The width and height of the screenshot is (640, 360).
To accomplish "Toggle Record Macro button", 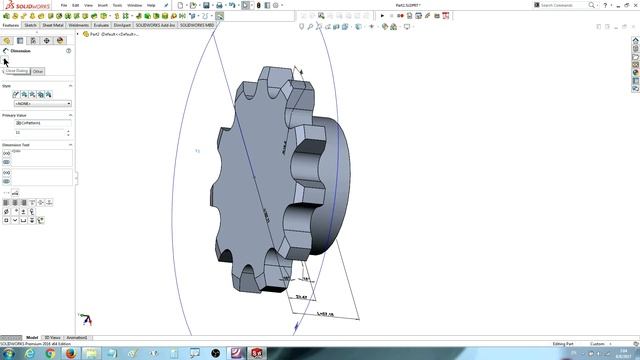I will pyautogui.click(x=400, y=16).
